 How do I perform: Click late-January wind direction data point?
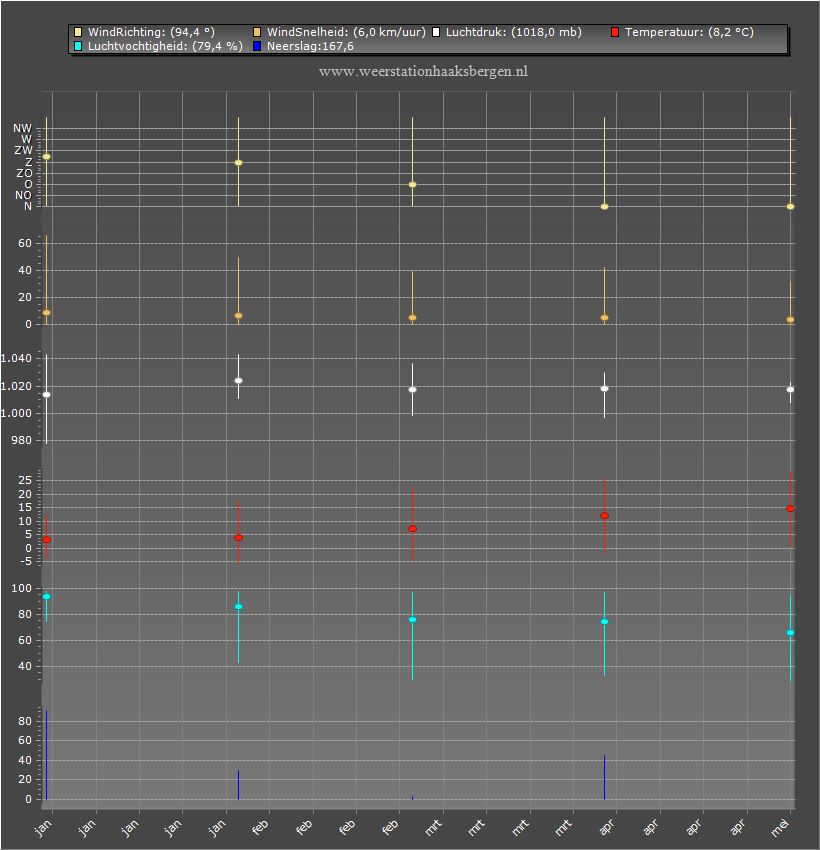click(238, 163)
